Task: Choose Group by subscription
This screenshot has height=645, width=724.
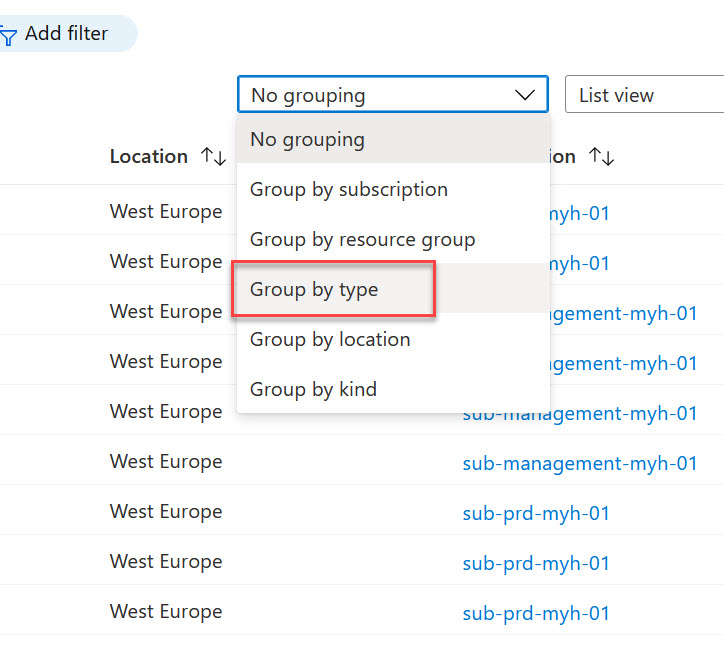Action: [x=349, y=189]
